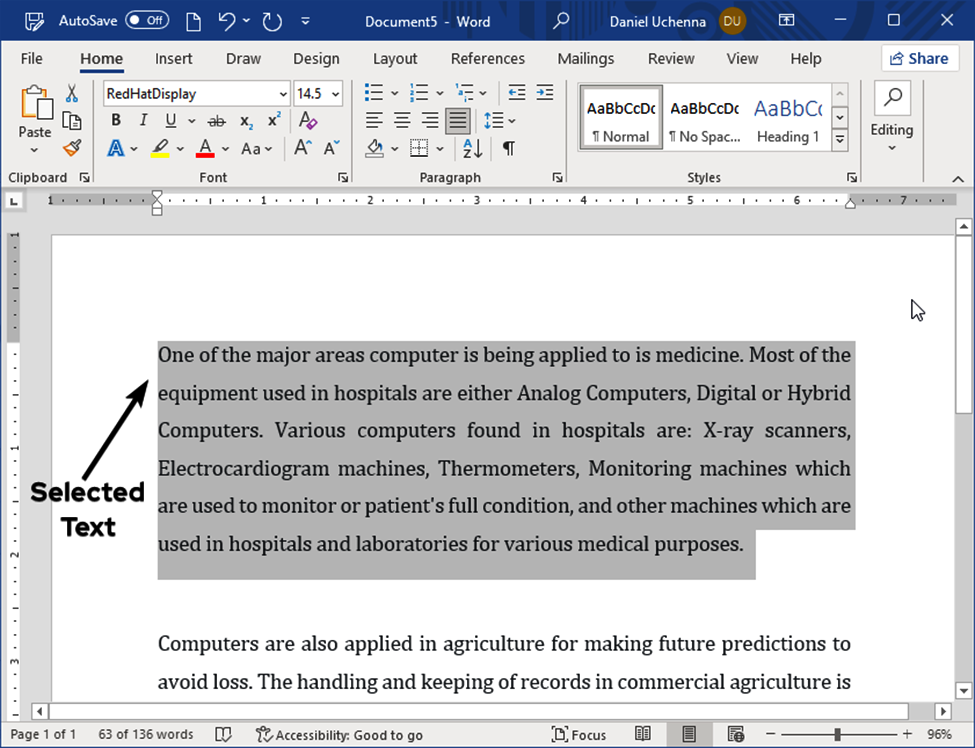Apply Bold formatting to selected text
The width and height of the screenshot is (975, 748).
point(116,121)
